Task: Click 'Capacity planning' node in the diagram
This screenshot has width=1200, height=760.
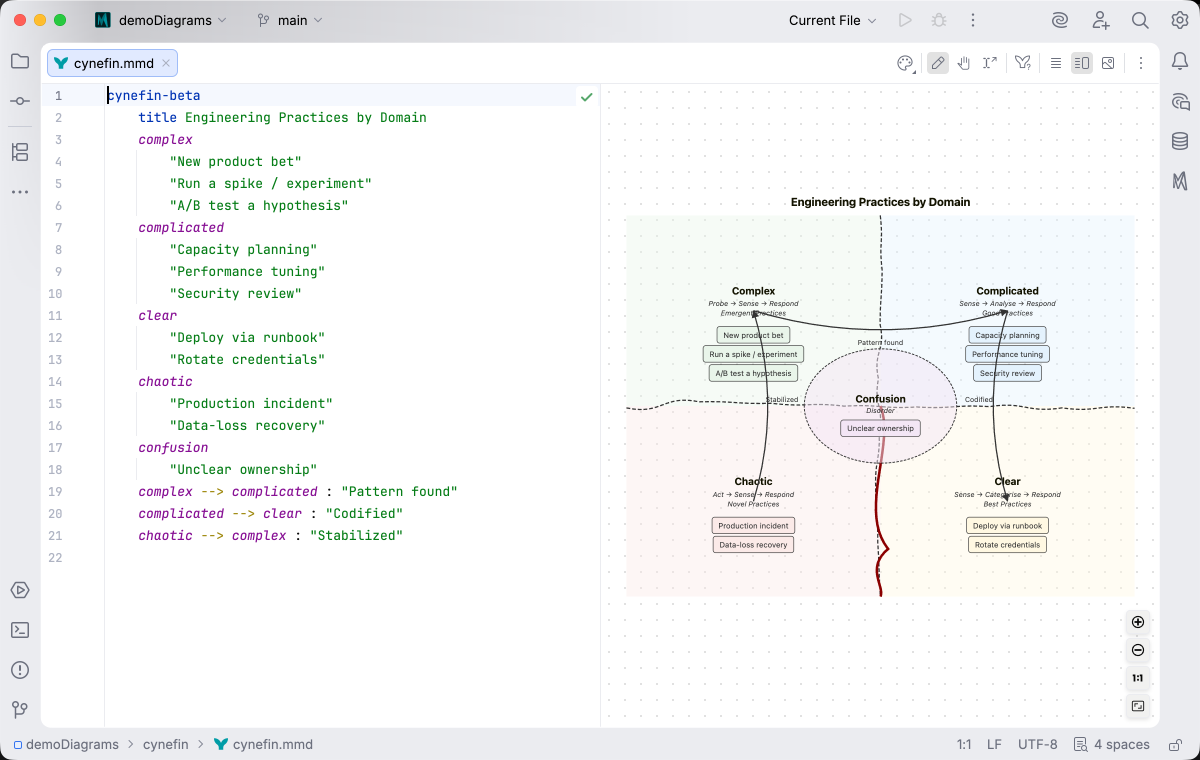Action: coord(1007,335)
